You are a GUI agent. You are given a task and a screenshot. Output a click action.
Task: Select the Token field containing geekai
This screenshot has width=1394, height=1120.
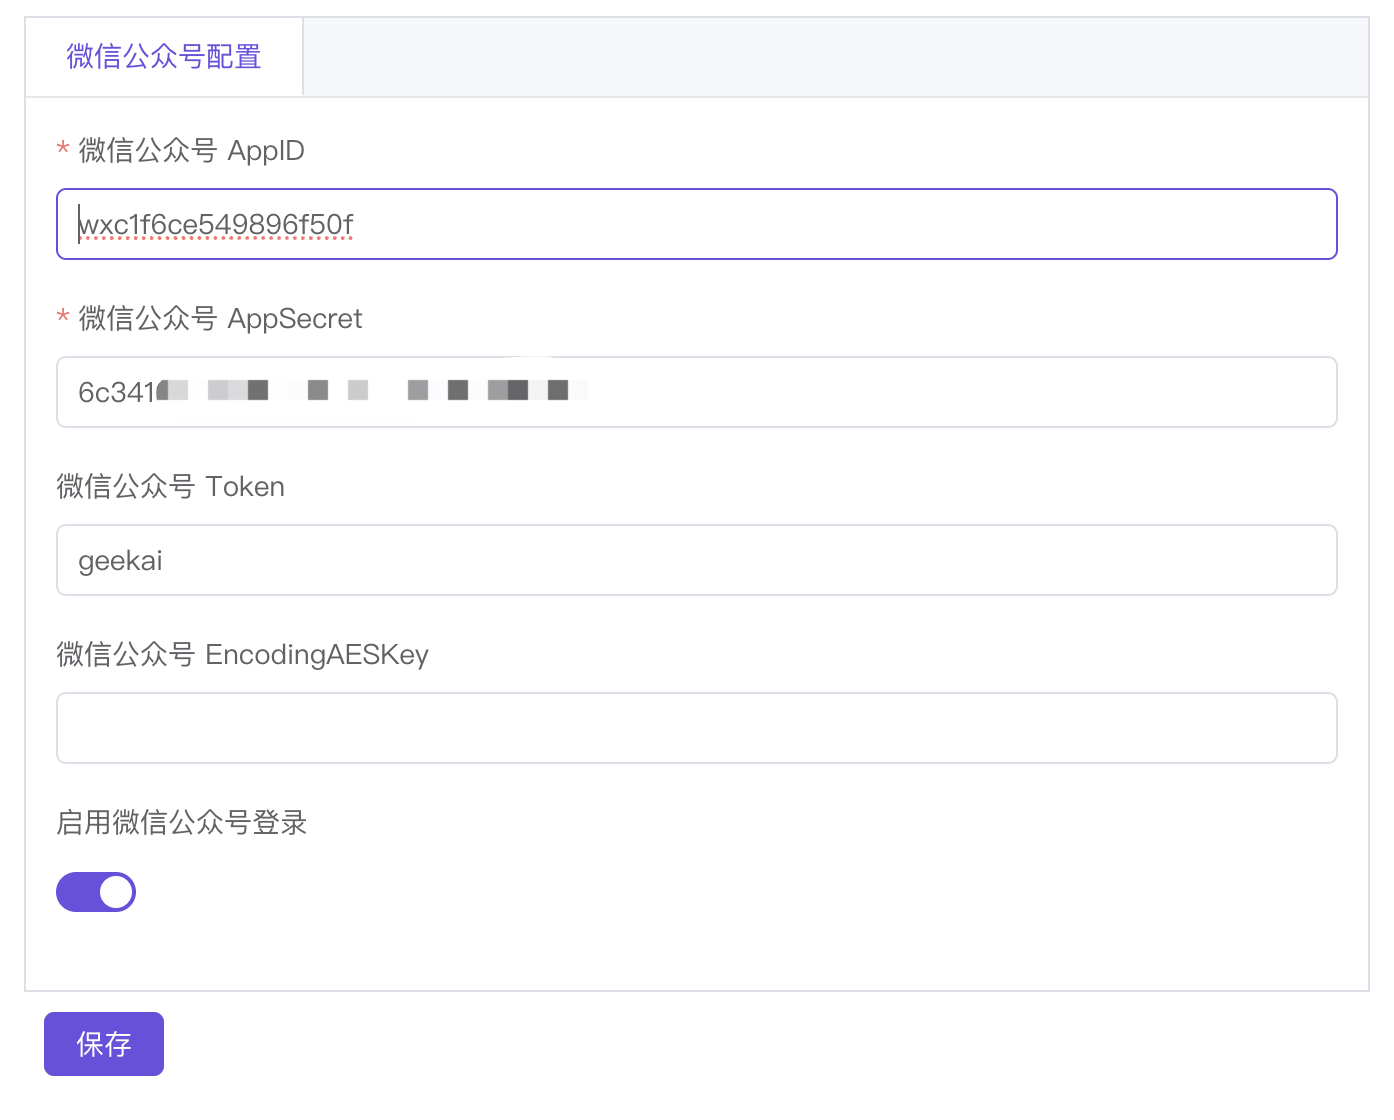[697, 560]
